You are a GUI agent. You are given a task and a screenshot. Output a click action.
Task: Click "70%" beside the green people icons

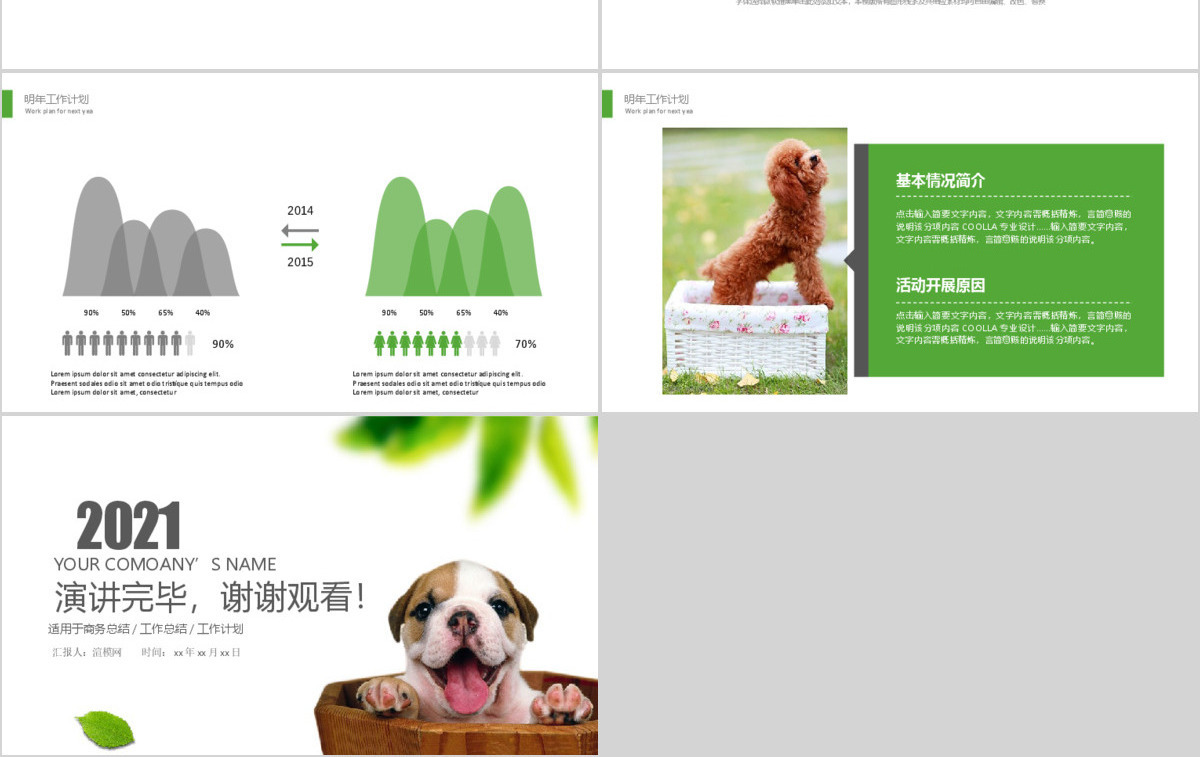[x=525, y=344]
